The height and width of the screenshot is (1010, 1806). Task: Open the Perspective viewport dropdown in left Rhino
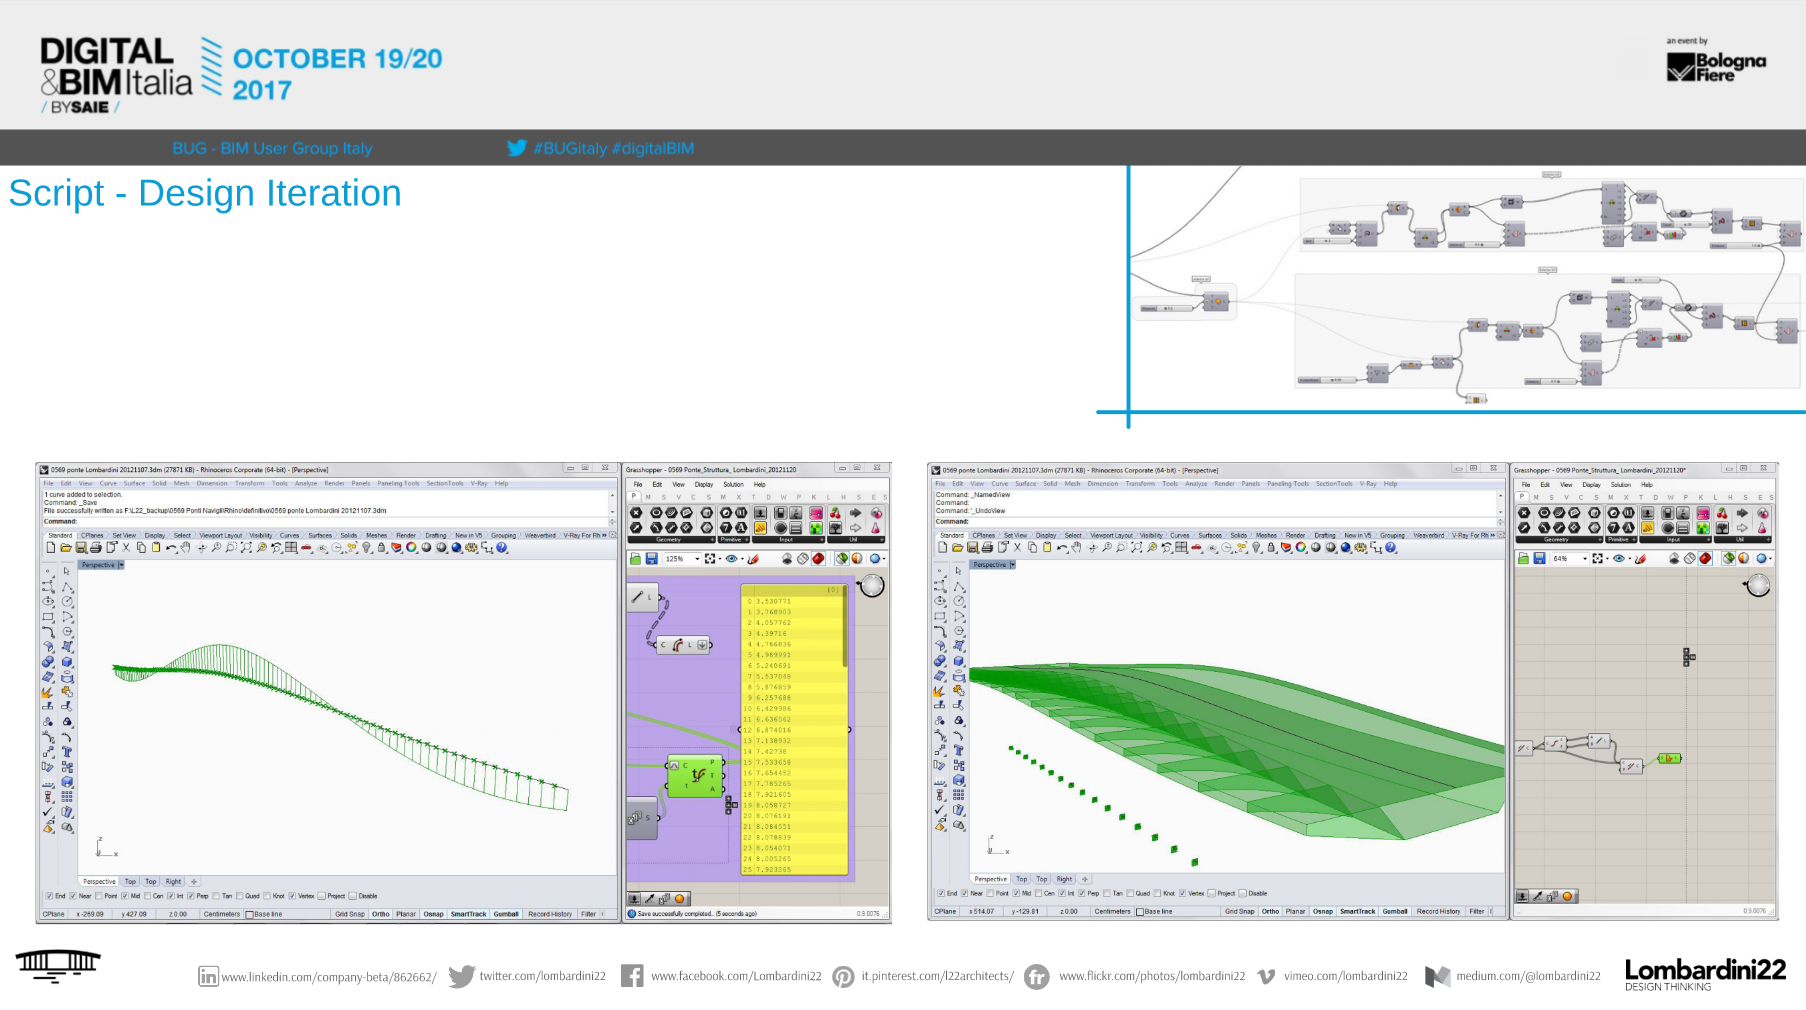(121, 565)
